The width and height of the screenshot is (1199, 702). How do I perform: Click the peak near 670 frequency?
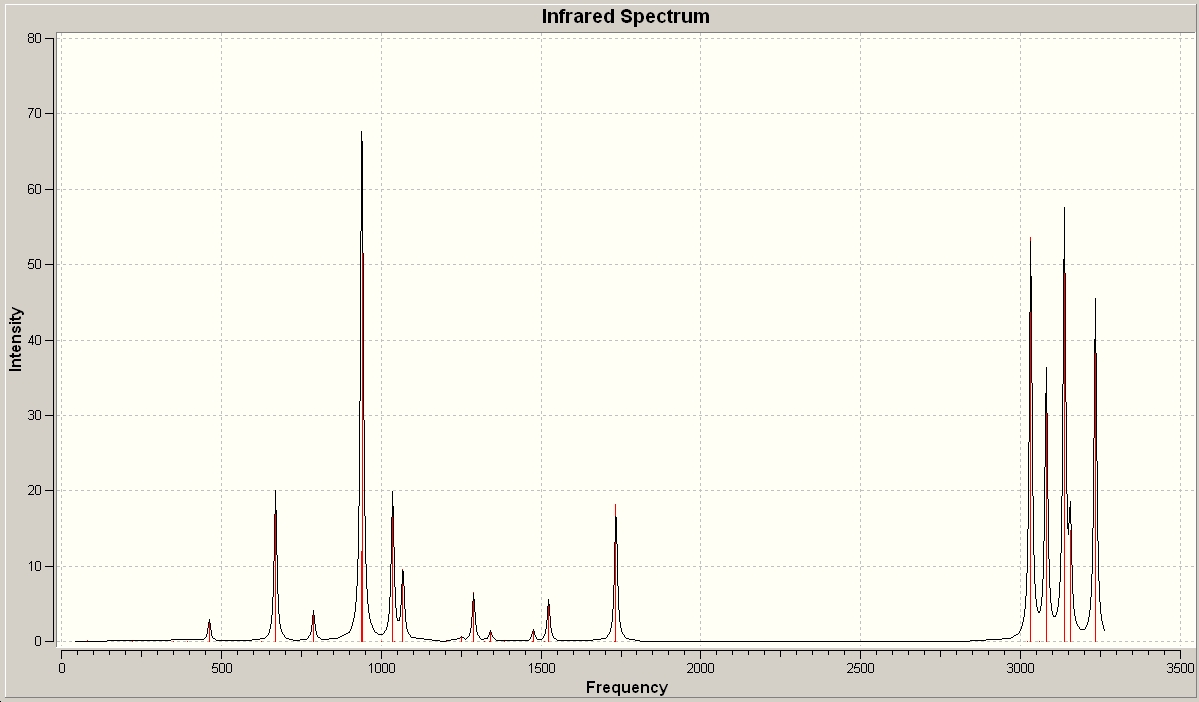pos(275,566)
